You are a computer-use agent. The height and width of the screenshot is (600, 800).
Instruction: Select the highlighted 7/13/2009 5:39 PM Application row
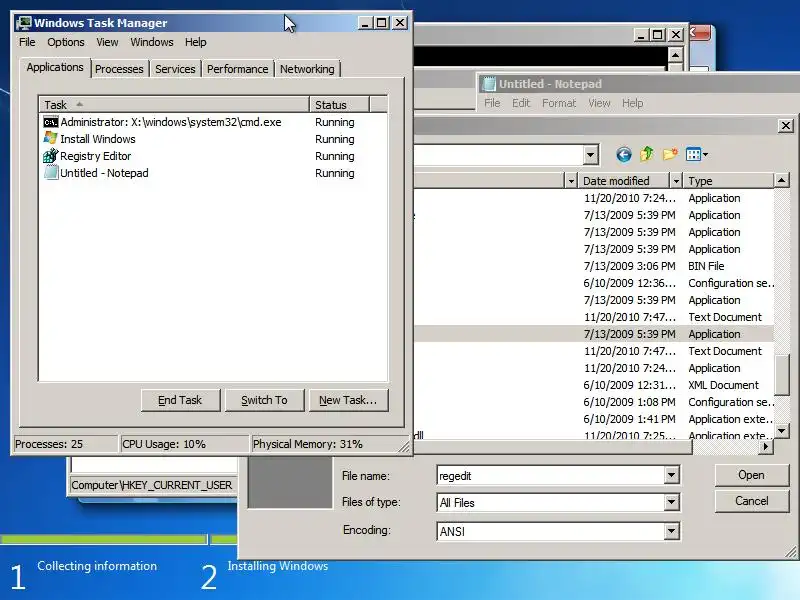[594, 334]
